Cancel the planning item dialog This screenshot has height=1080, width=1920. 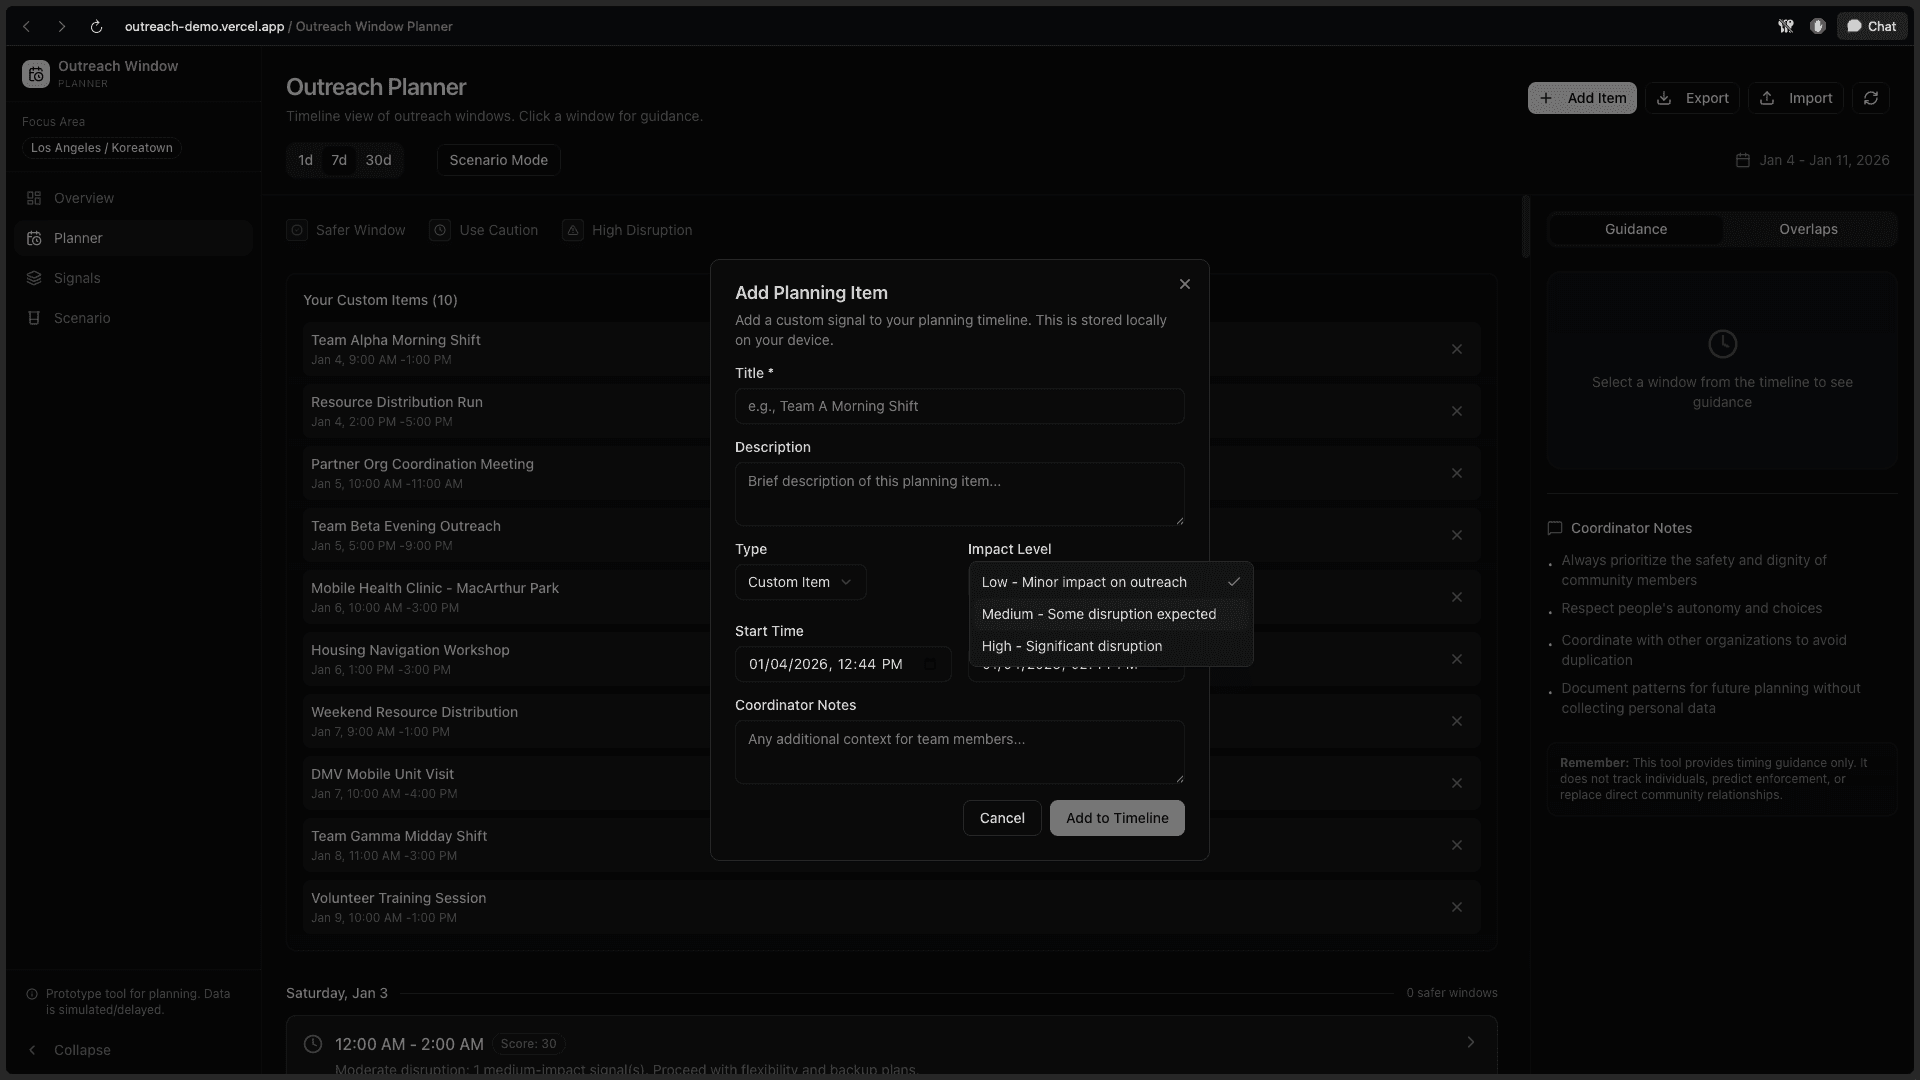coord(1001,818)
